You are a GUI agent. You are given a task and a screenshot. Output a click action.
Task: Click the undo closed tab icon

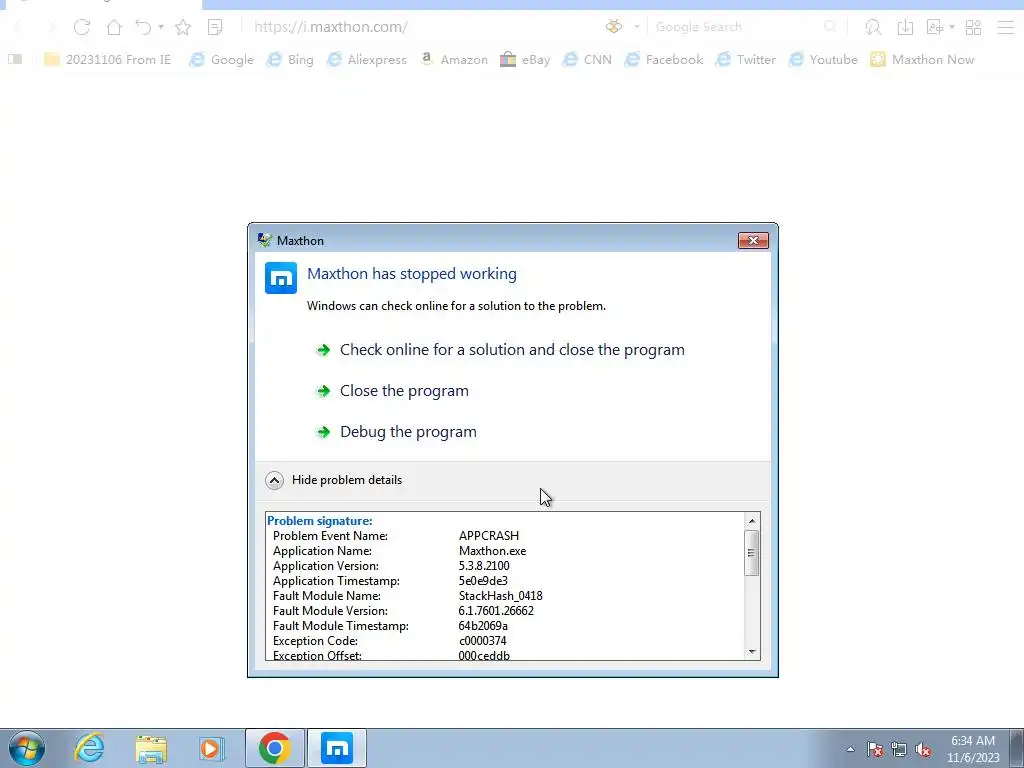pos(143,27)
